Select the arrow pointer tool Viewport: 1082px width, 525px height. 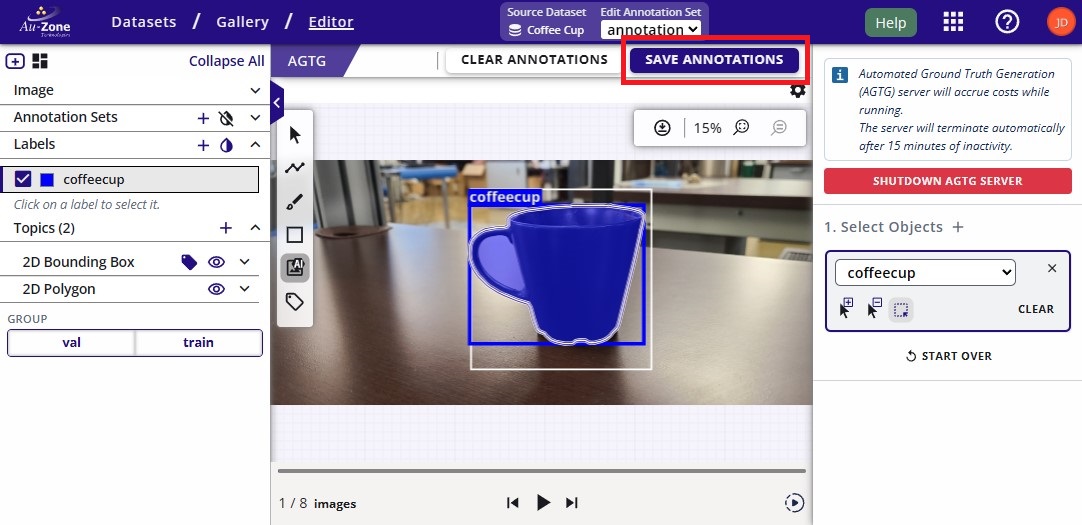coord(295,135)
